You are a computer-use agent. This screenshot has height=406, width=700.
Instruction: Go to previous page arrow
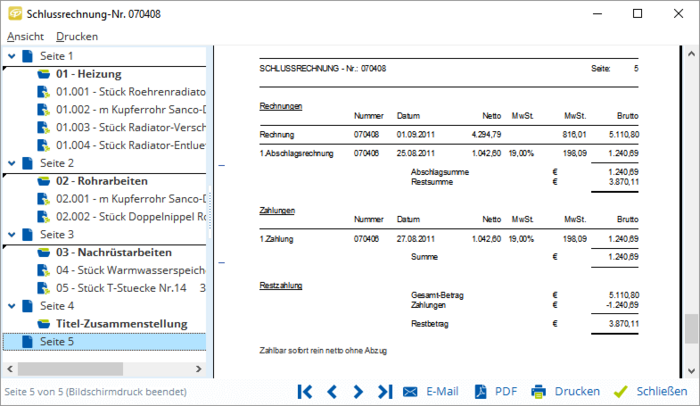[332, 391]
